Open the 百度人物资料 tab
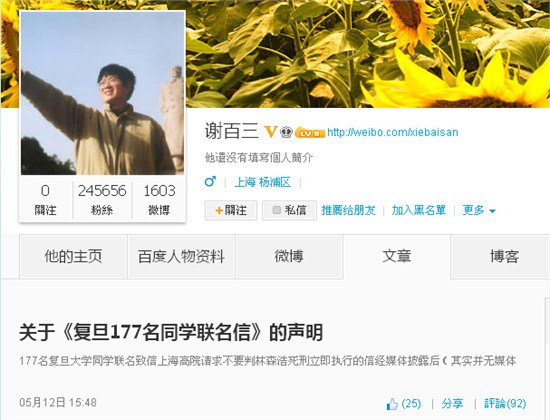The height and width of the screenshot is (420, 550). coord(181,256)
